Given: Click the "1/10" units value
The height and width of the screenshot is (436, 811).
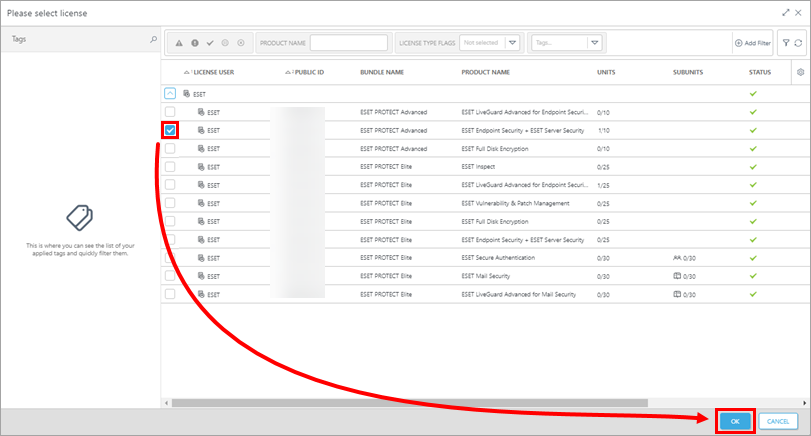Looking at the screenshot, I should [x=604, y=130].
